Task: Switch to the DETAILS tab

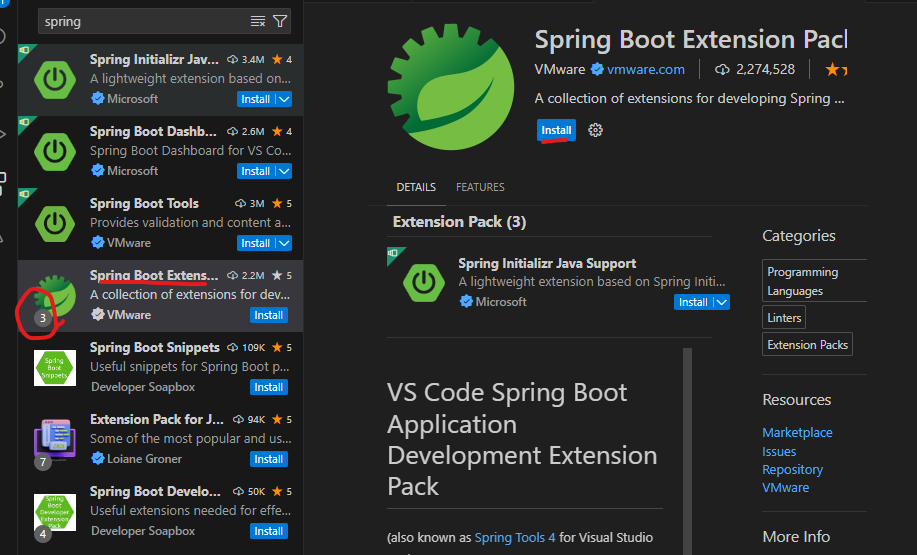Action: (x=416, y=187)
